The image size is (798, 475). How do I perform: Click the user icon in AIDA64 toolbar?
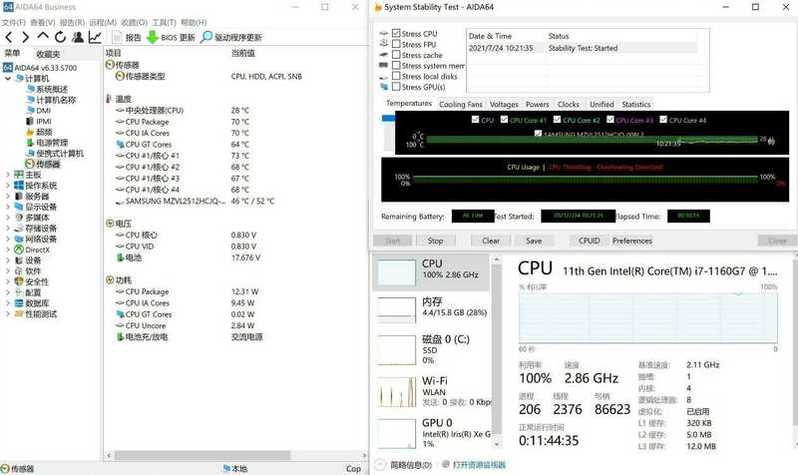click(78, 37)
